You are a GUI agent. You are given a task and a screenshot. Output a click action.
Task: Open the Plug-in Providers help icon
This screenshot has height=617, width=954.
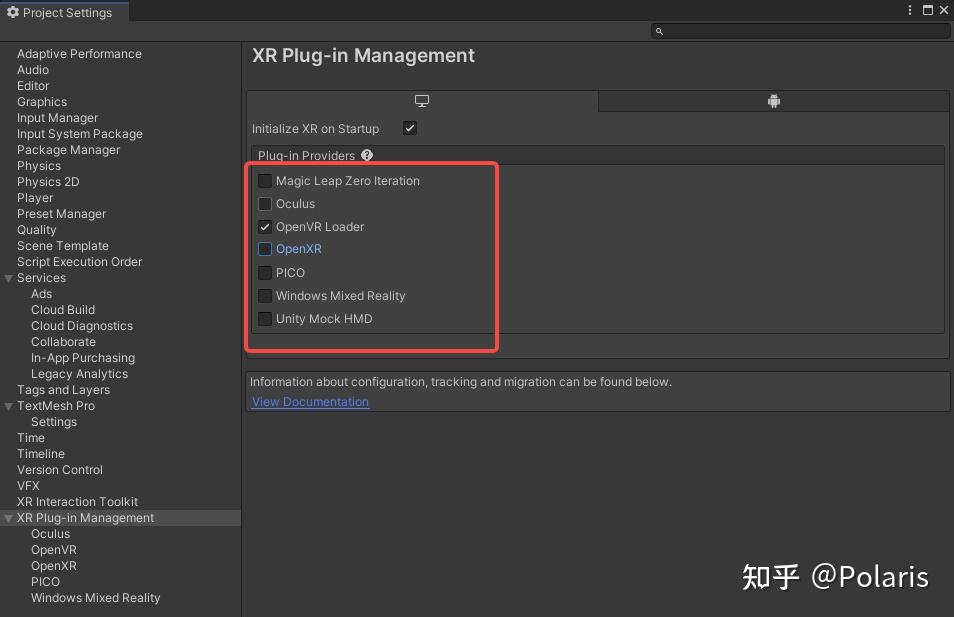pyautogui.click(x=367, y=156)
